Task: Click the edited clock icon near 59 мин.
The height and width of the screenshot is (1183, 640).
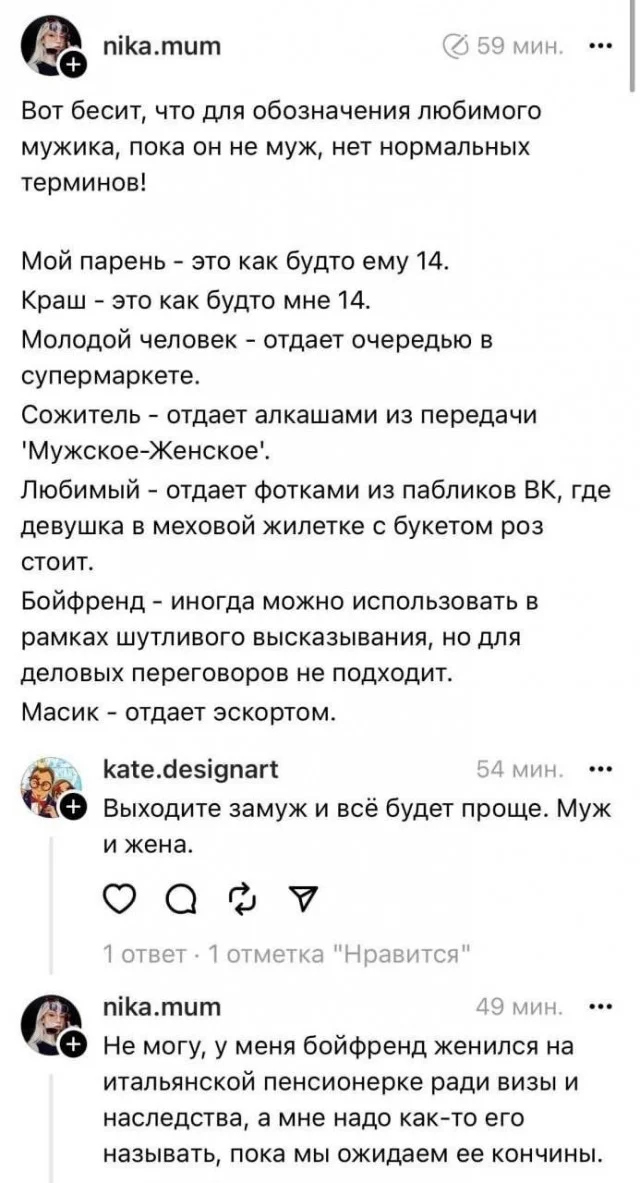Action: [455, 45]
